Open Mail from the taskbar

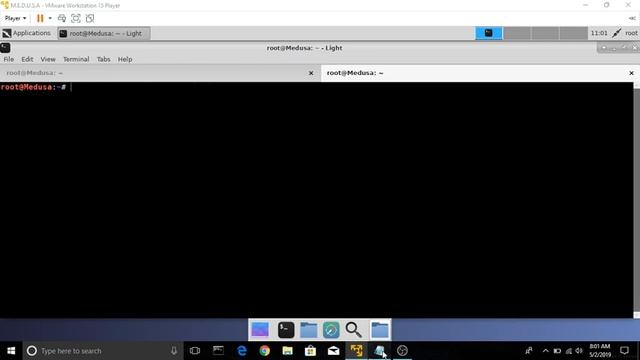333,351
